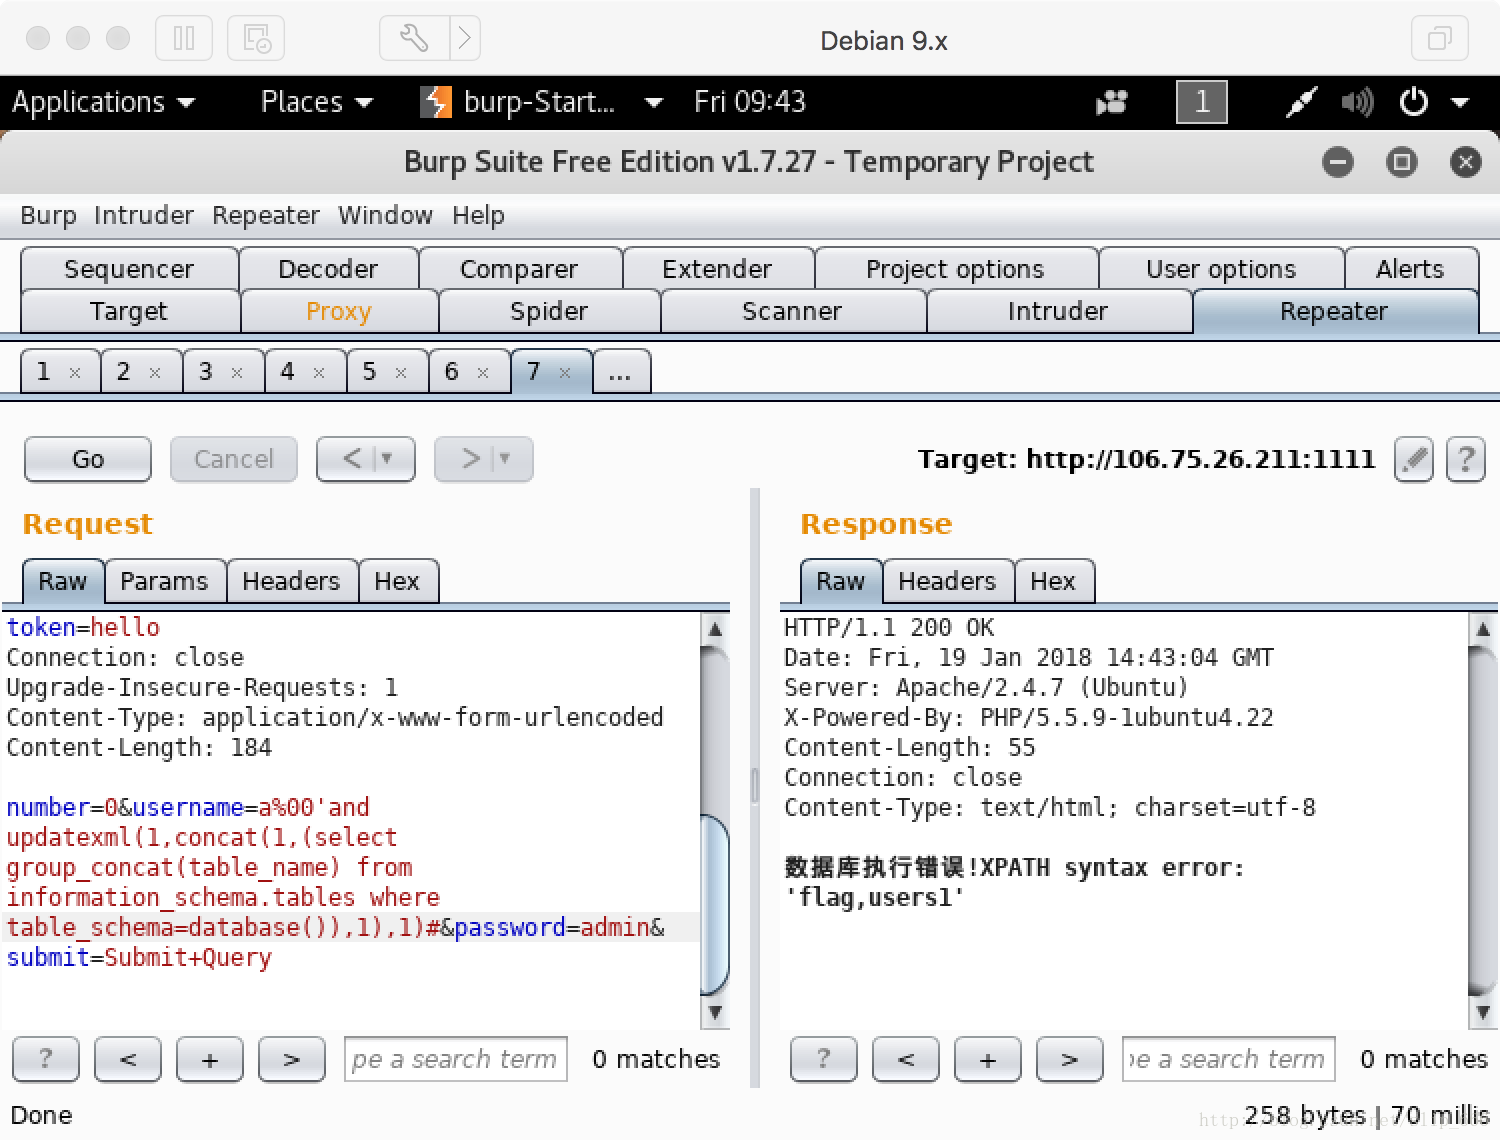Select the request Params tab
1500x1140 pixels.
(x=164, y=581)
